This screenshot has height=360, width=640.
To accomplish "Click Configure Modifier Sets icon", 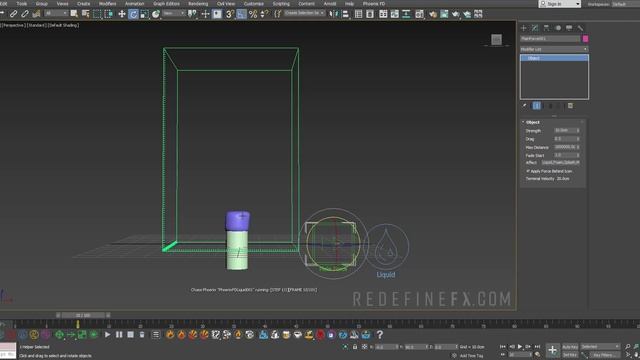I will click(x=570, y=106).
